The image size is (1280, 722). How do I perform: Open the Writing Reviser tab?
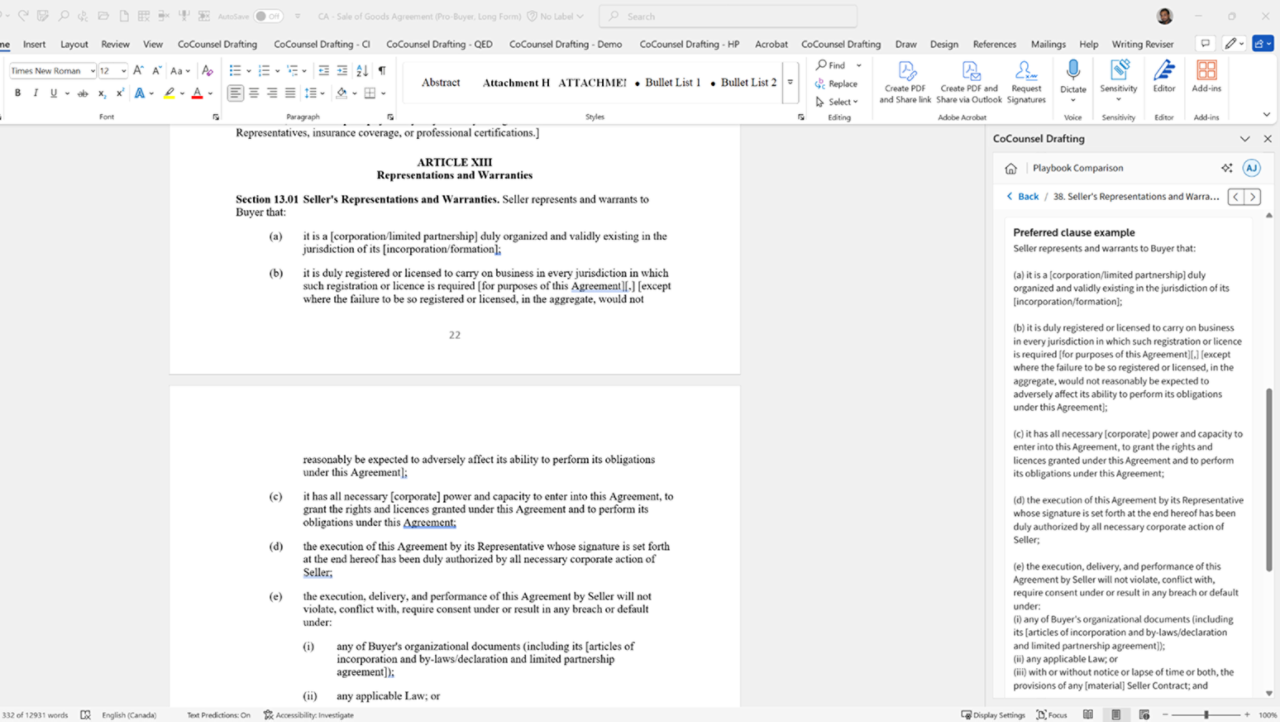(1142, 44)
